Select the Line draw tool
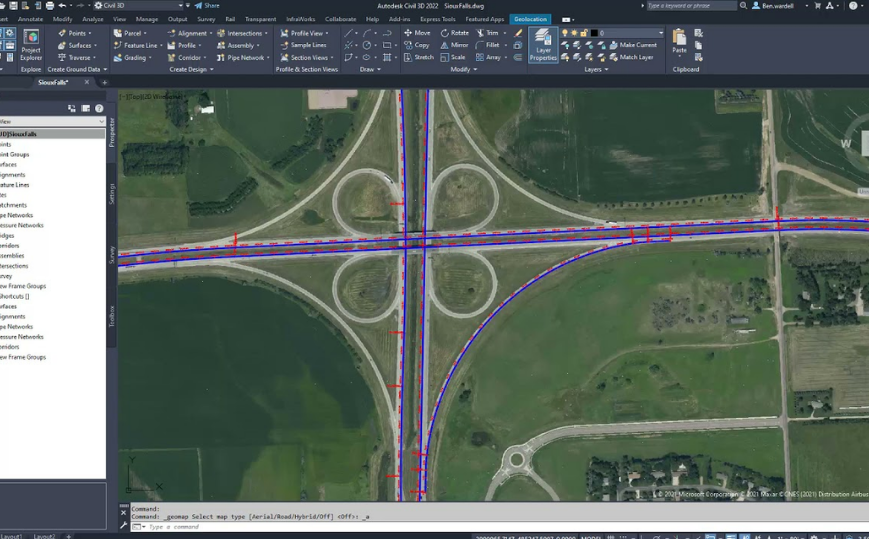The image size is (869, 539). click(x=349, y=33)
